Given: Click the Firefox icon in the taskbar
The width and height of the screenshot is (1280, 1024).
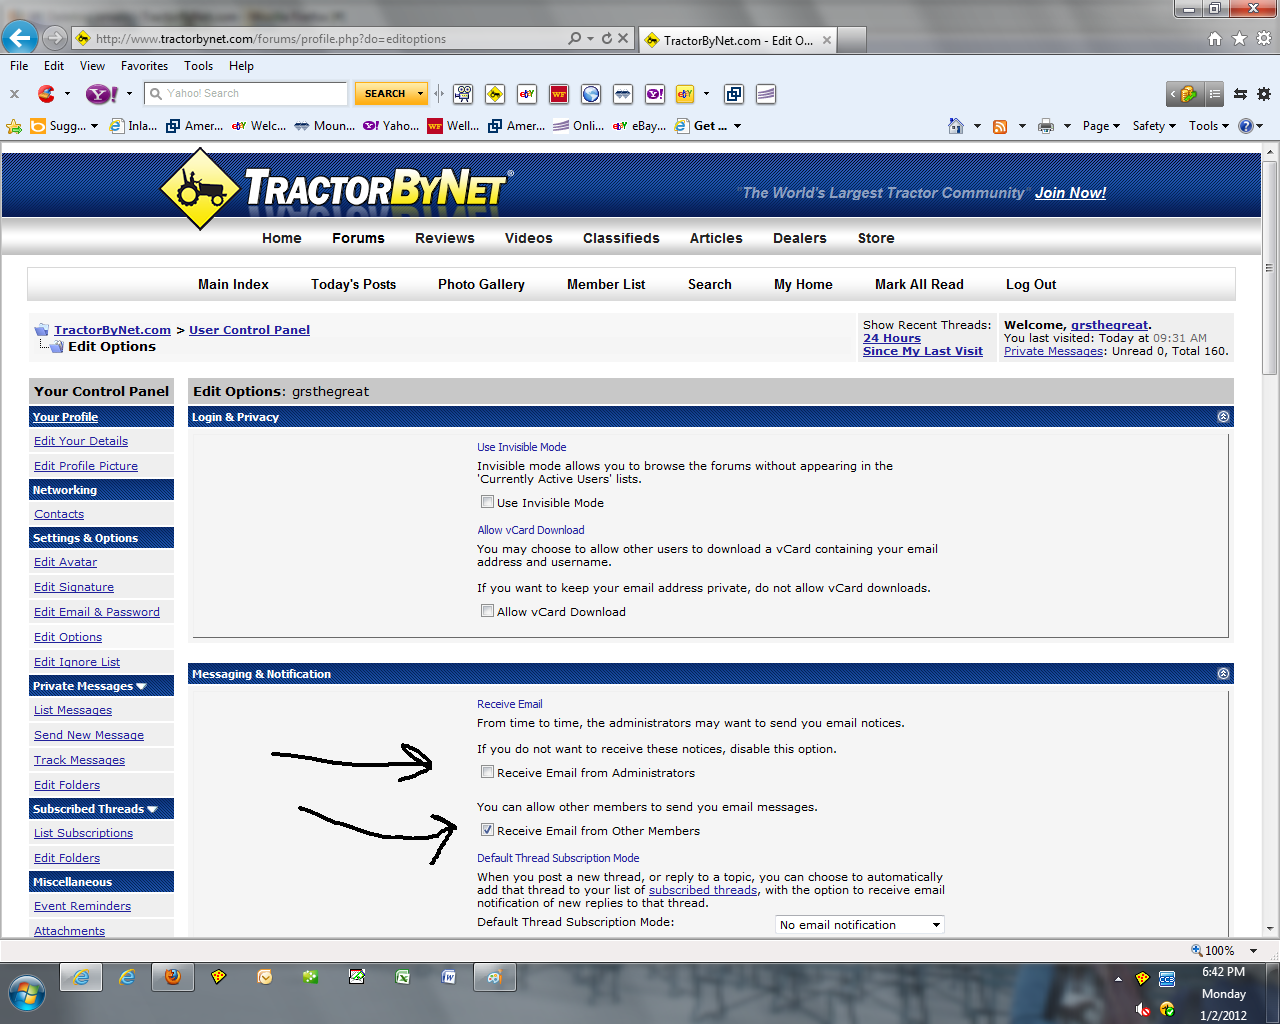Looking at the screenshot, I should pos(173,977).
